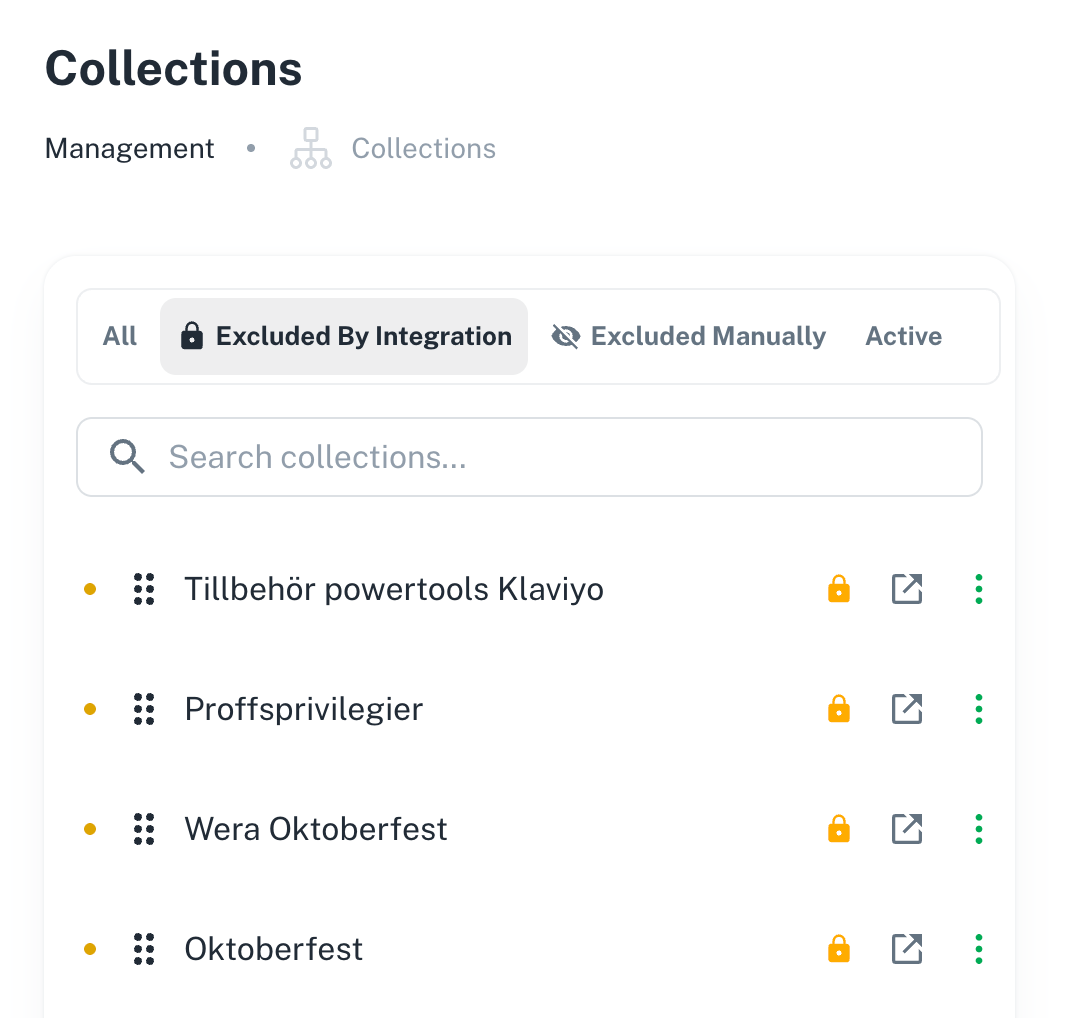Select the last Oktoberfest collection name
The image size is (1068, 1018).
[x=274, y=949]
